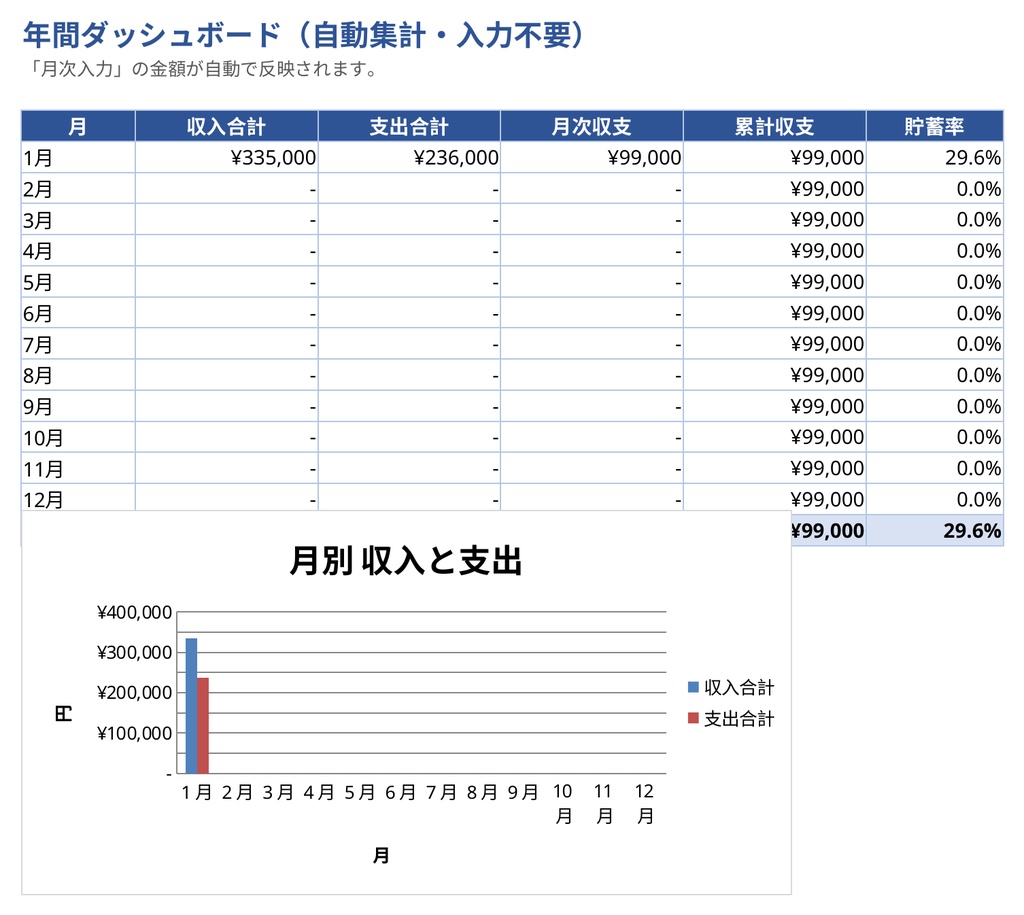This screenshot has height=915, width=1024.
Task: Click the ¥200,000 axis label
Action: pyautogui.click(x=135, y=693)
